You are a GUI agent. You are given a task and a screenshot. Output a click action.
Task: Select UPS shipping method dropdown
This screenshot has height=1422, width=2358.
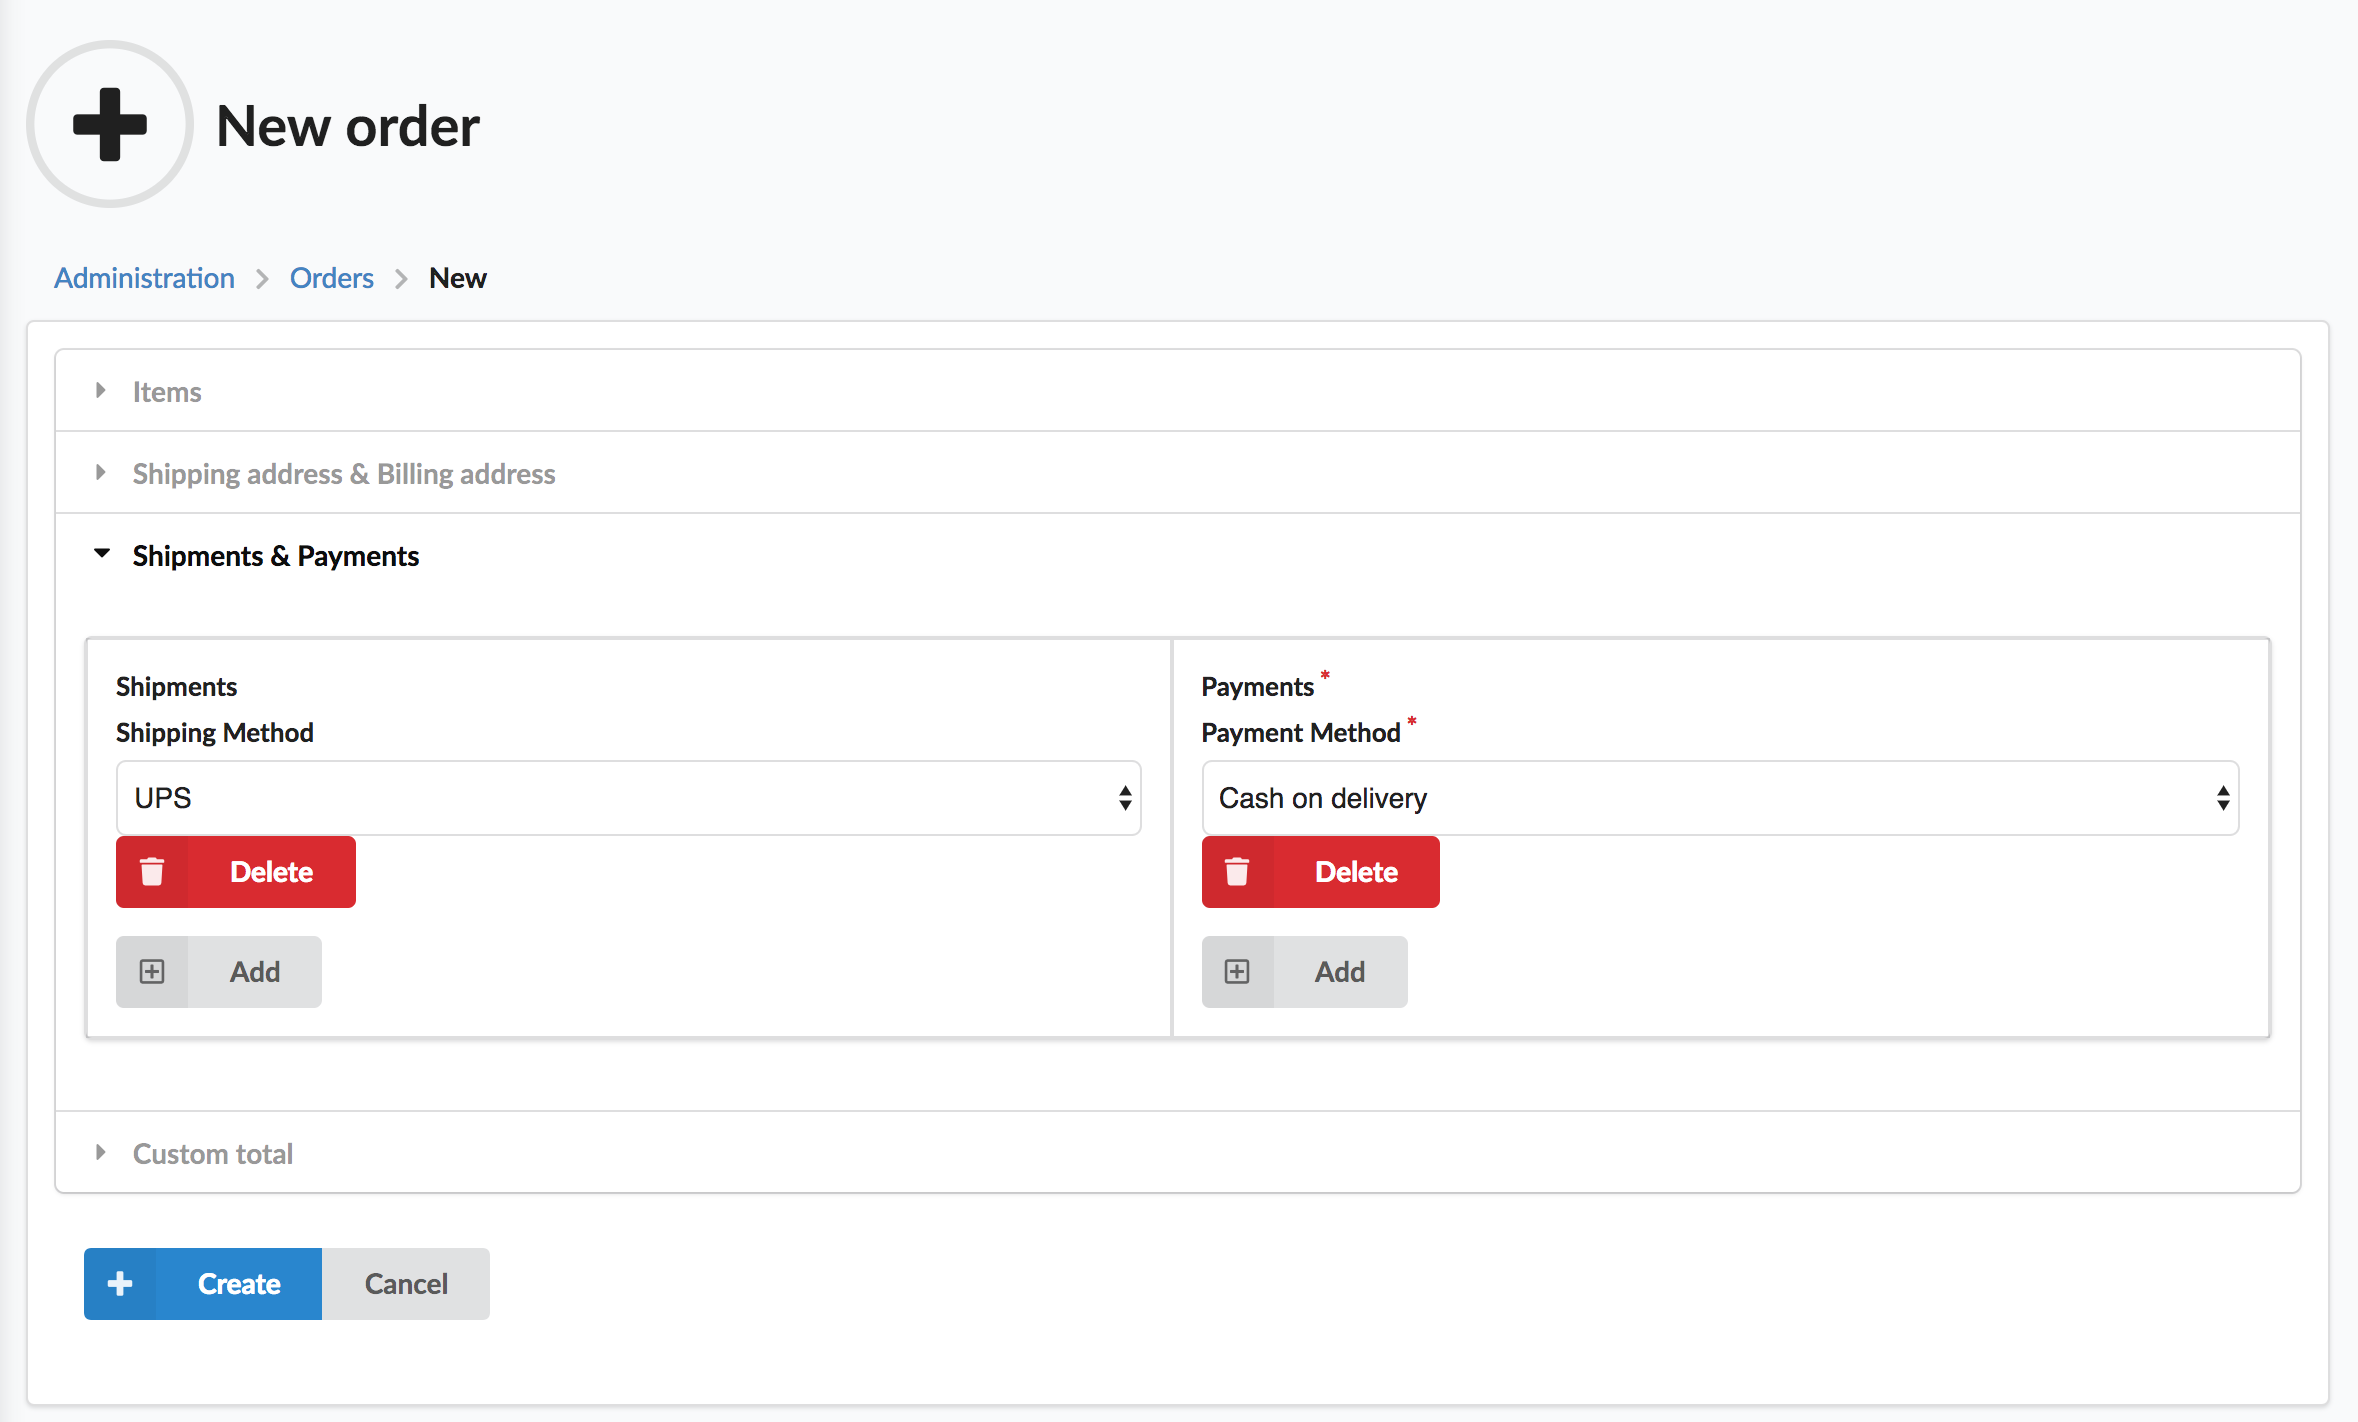click(633, 797)
